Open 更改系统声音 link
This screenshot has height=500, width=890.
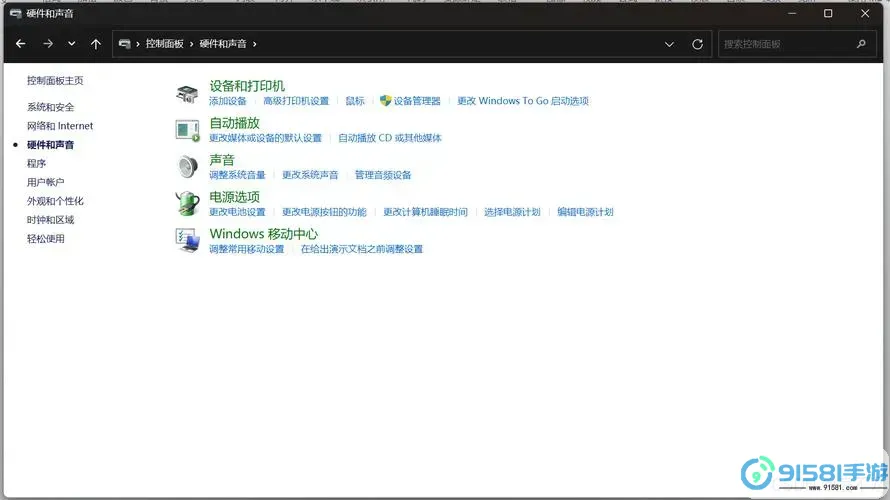click(x=310, y=175)
